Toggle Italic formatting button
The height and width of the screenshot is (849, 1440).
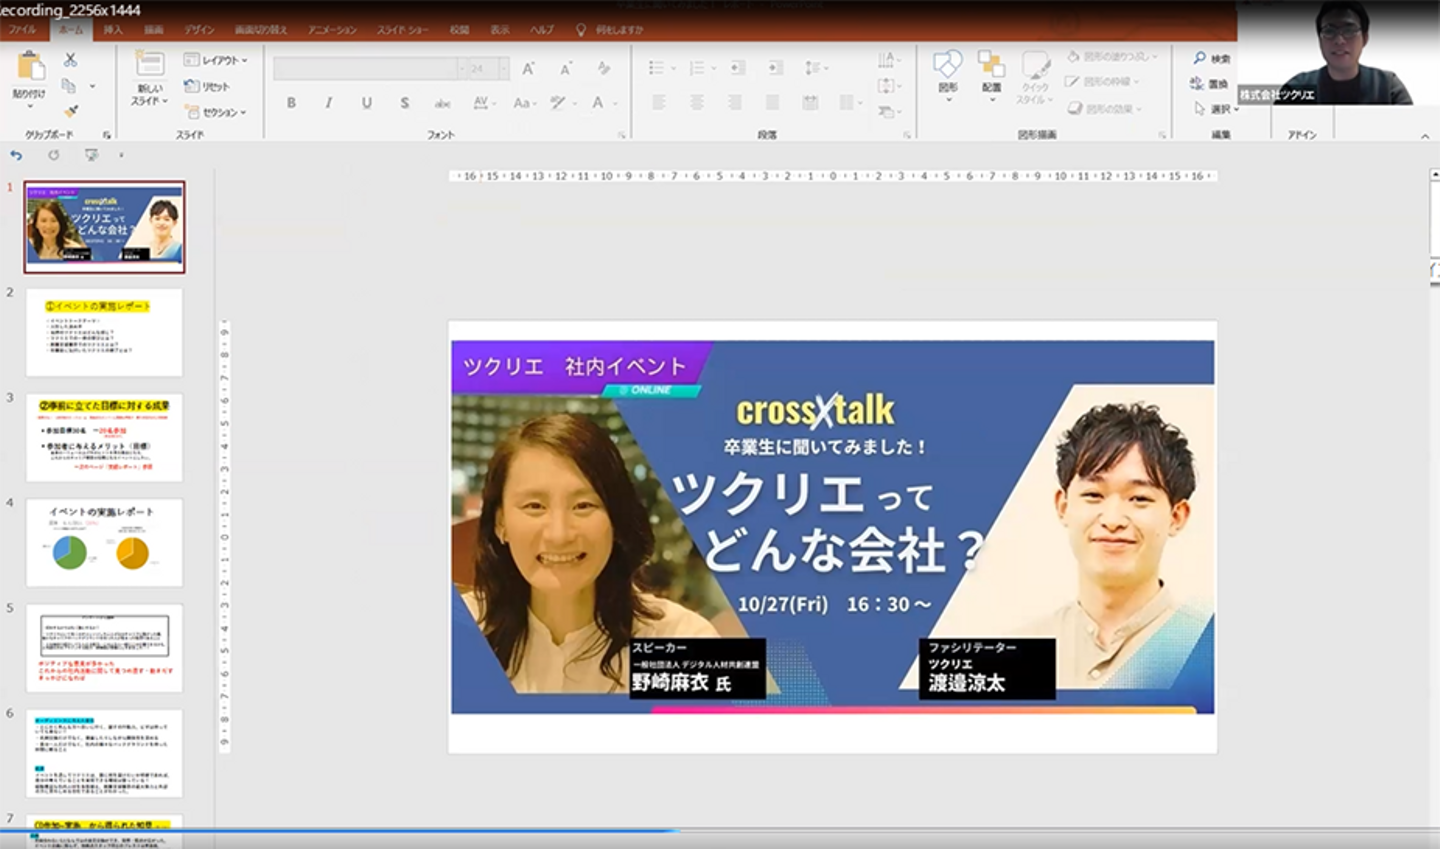(x=328, y=102)
